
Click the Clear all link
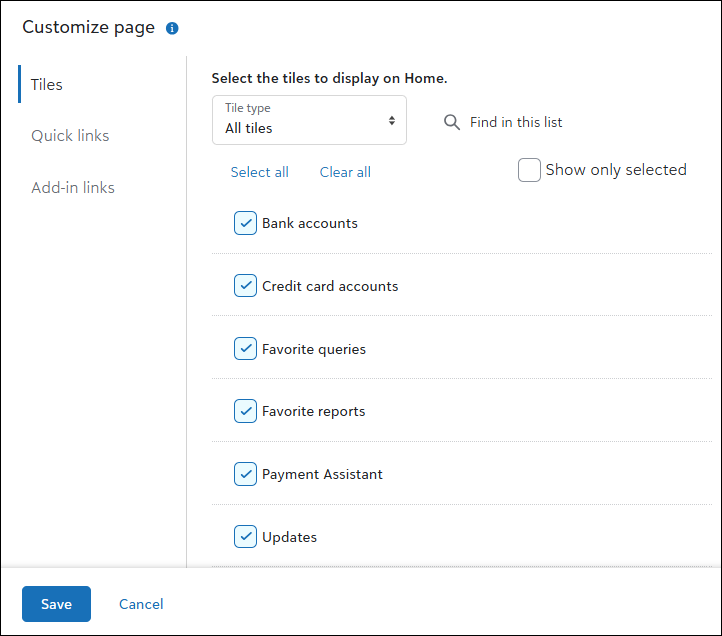345,172
